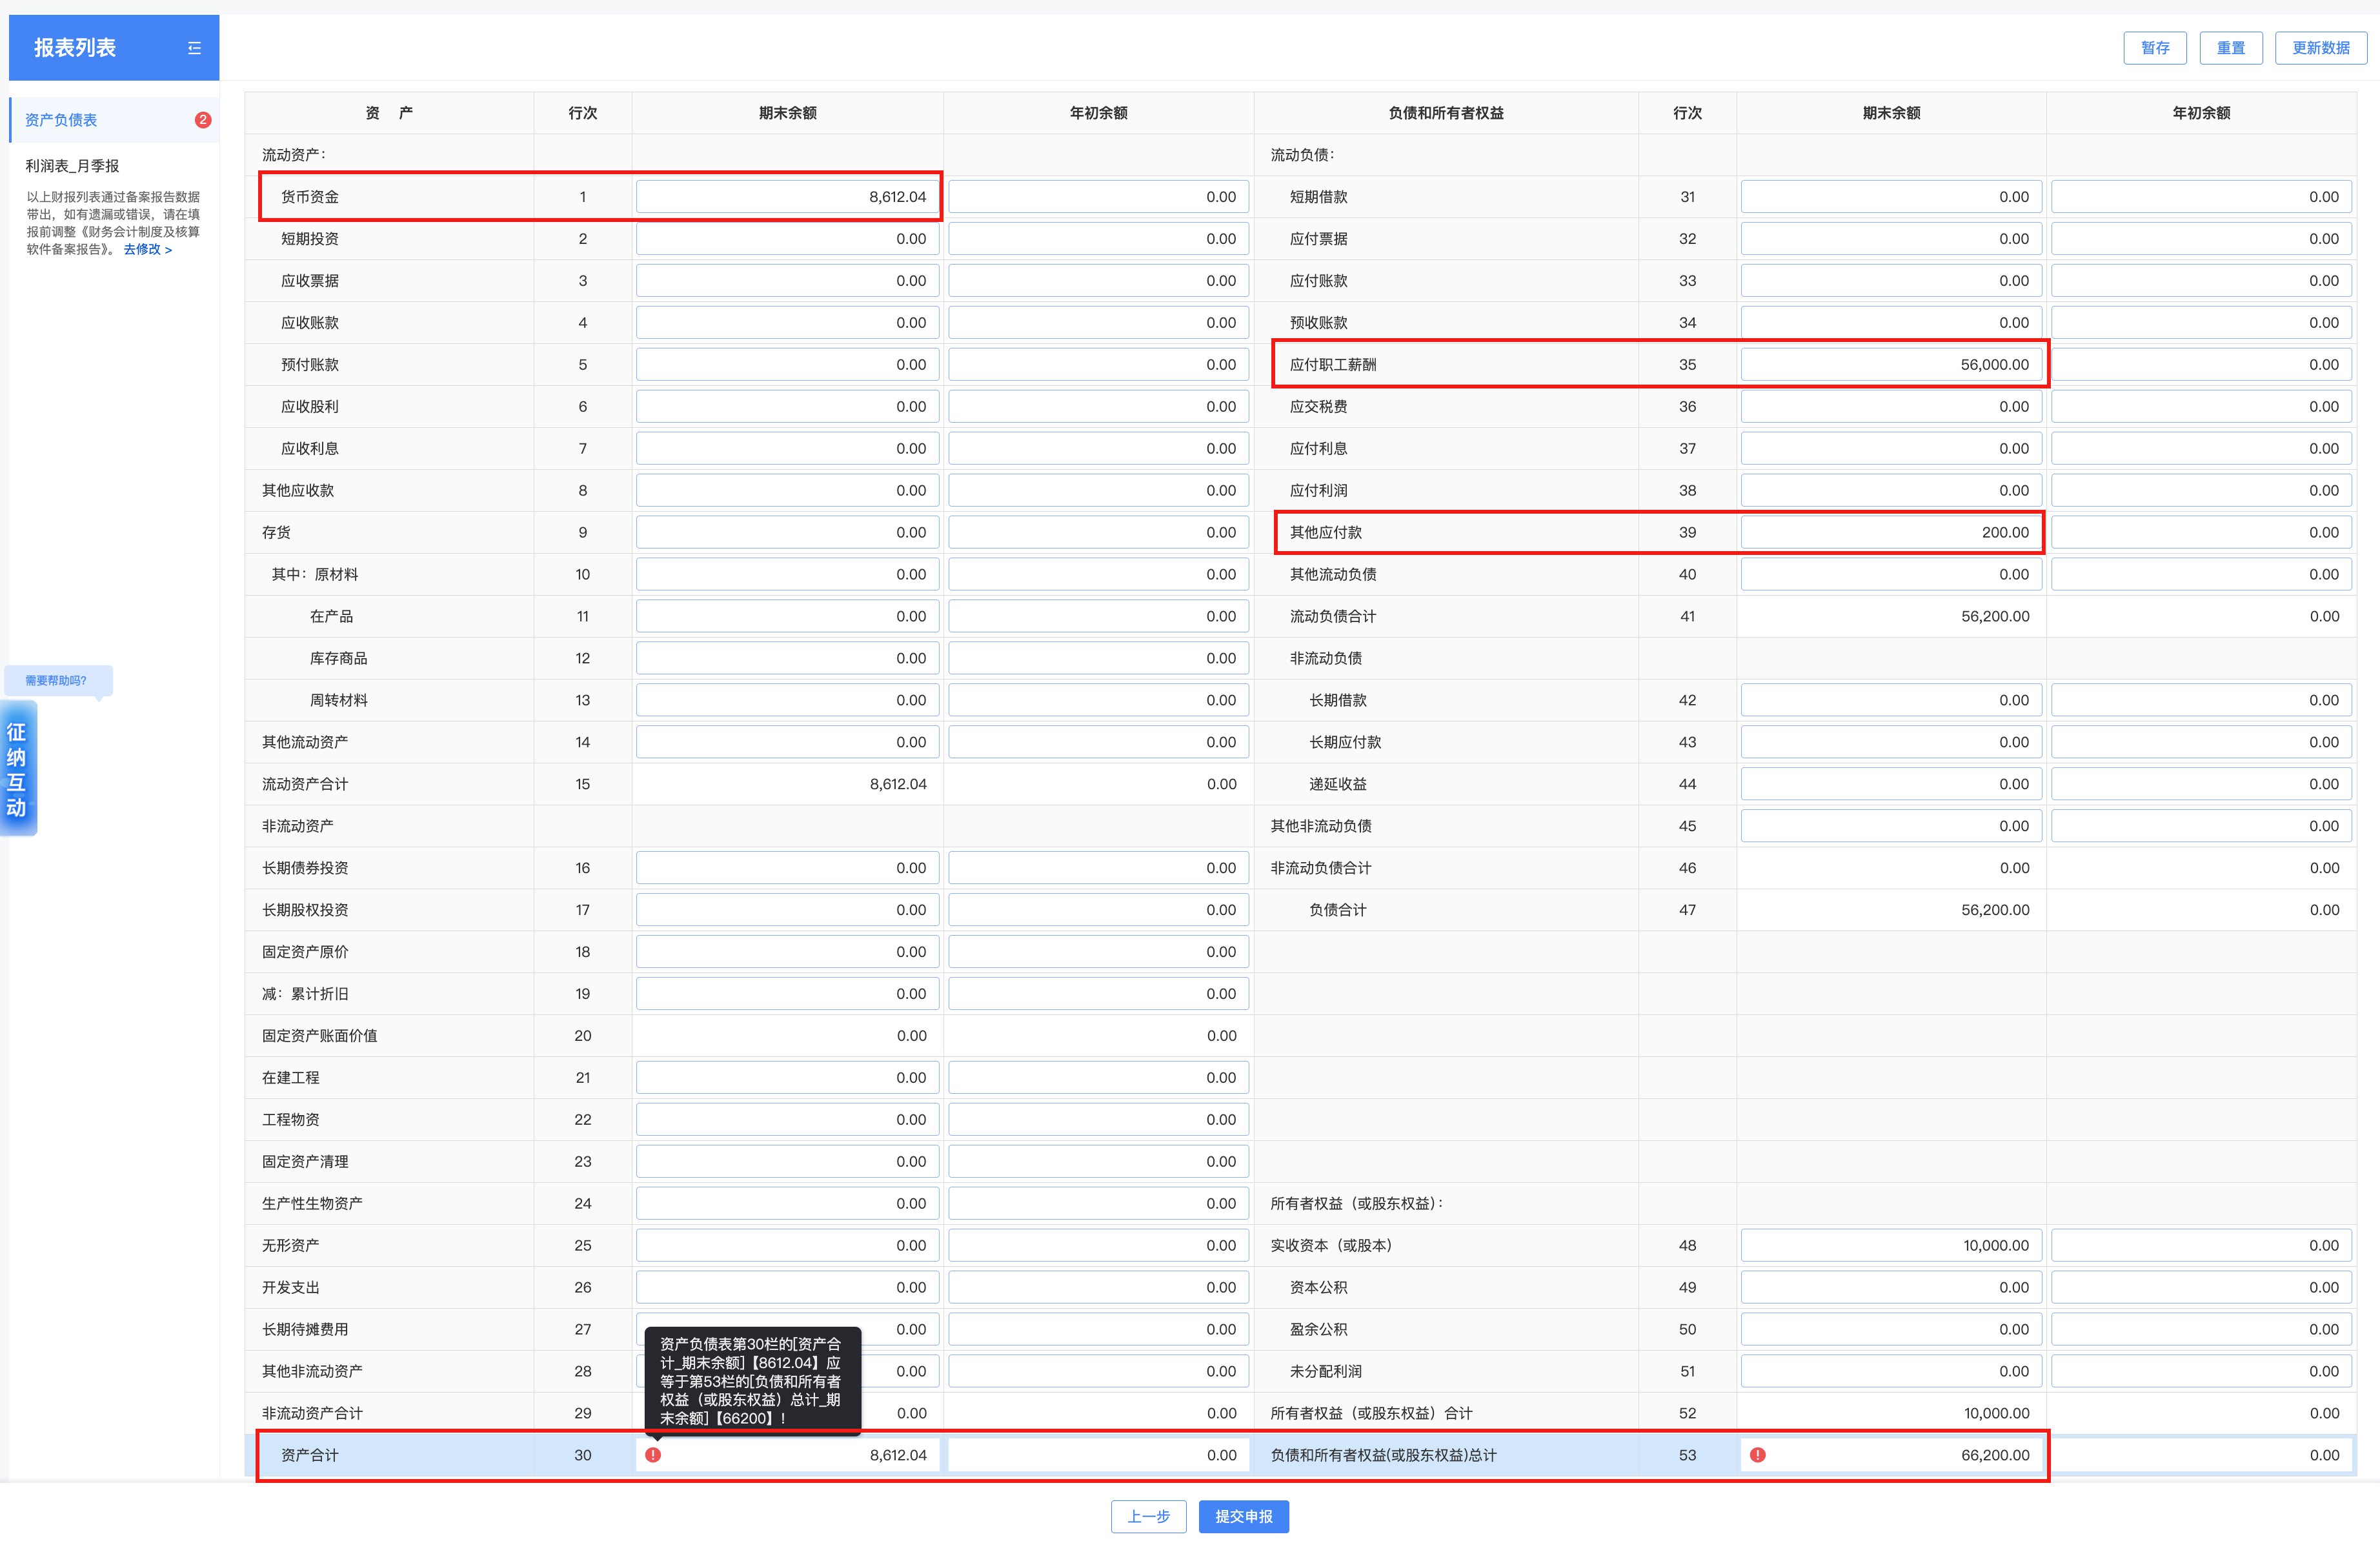
Task: Edit 应付职工薪酬 期末余额 field
Action: coord(1890,365)
